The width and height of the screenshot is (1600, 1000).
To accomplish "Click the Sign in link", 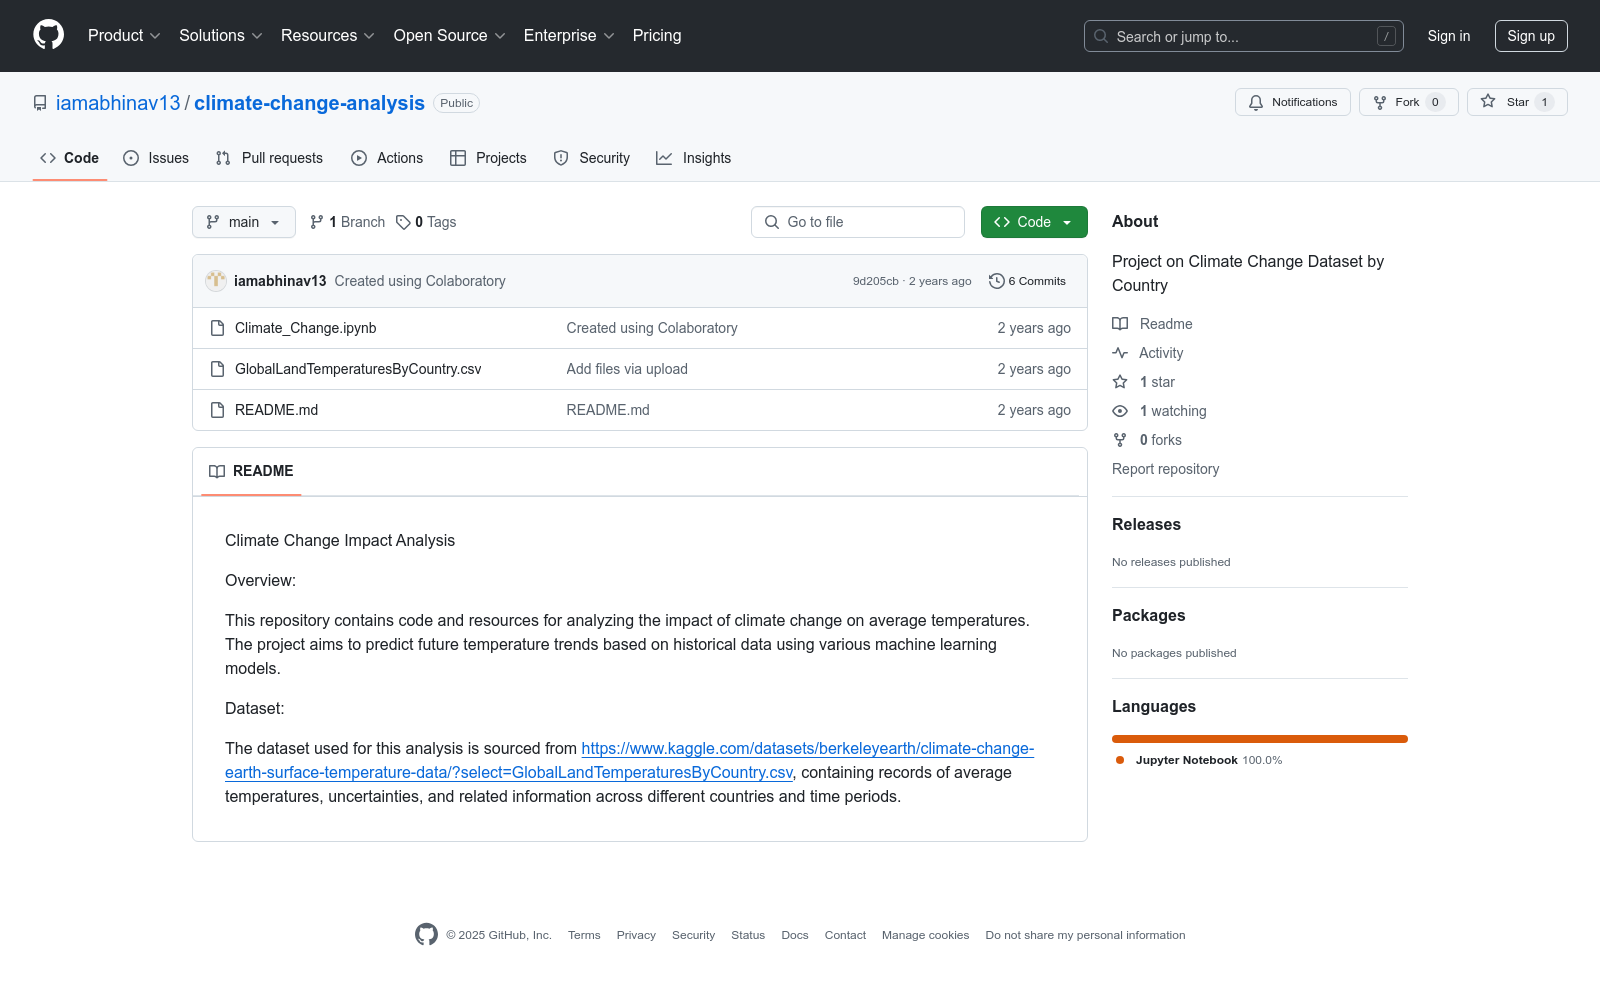I will (1449, 36).
